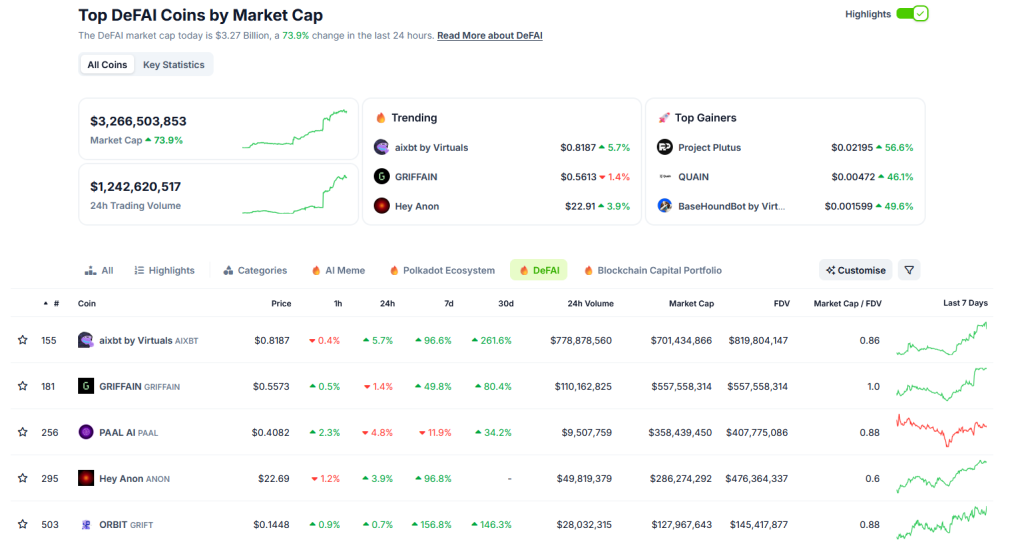Click Hey Anon logo in Trending card
Screen dimensions: 1024x544
click(x=381, y=206)
